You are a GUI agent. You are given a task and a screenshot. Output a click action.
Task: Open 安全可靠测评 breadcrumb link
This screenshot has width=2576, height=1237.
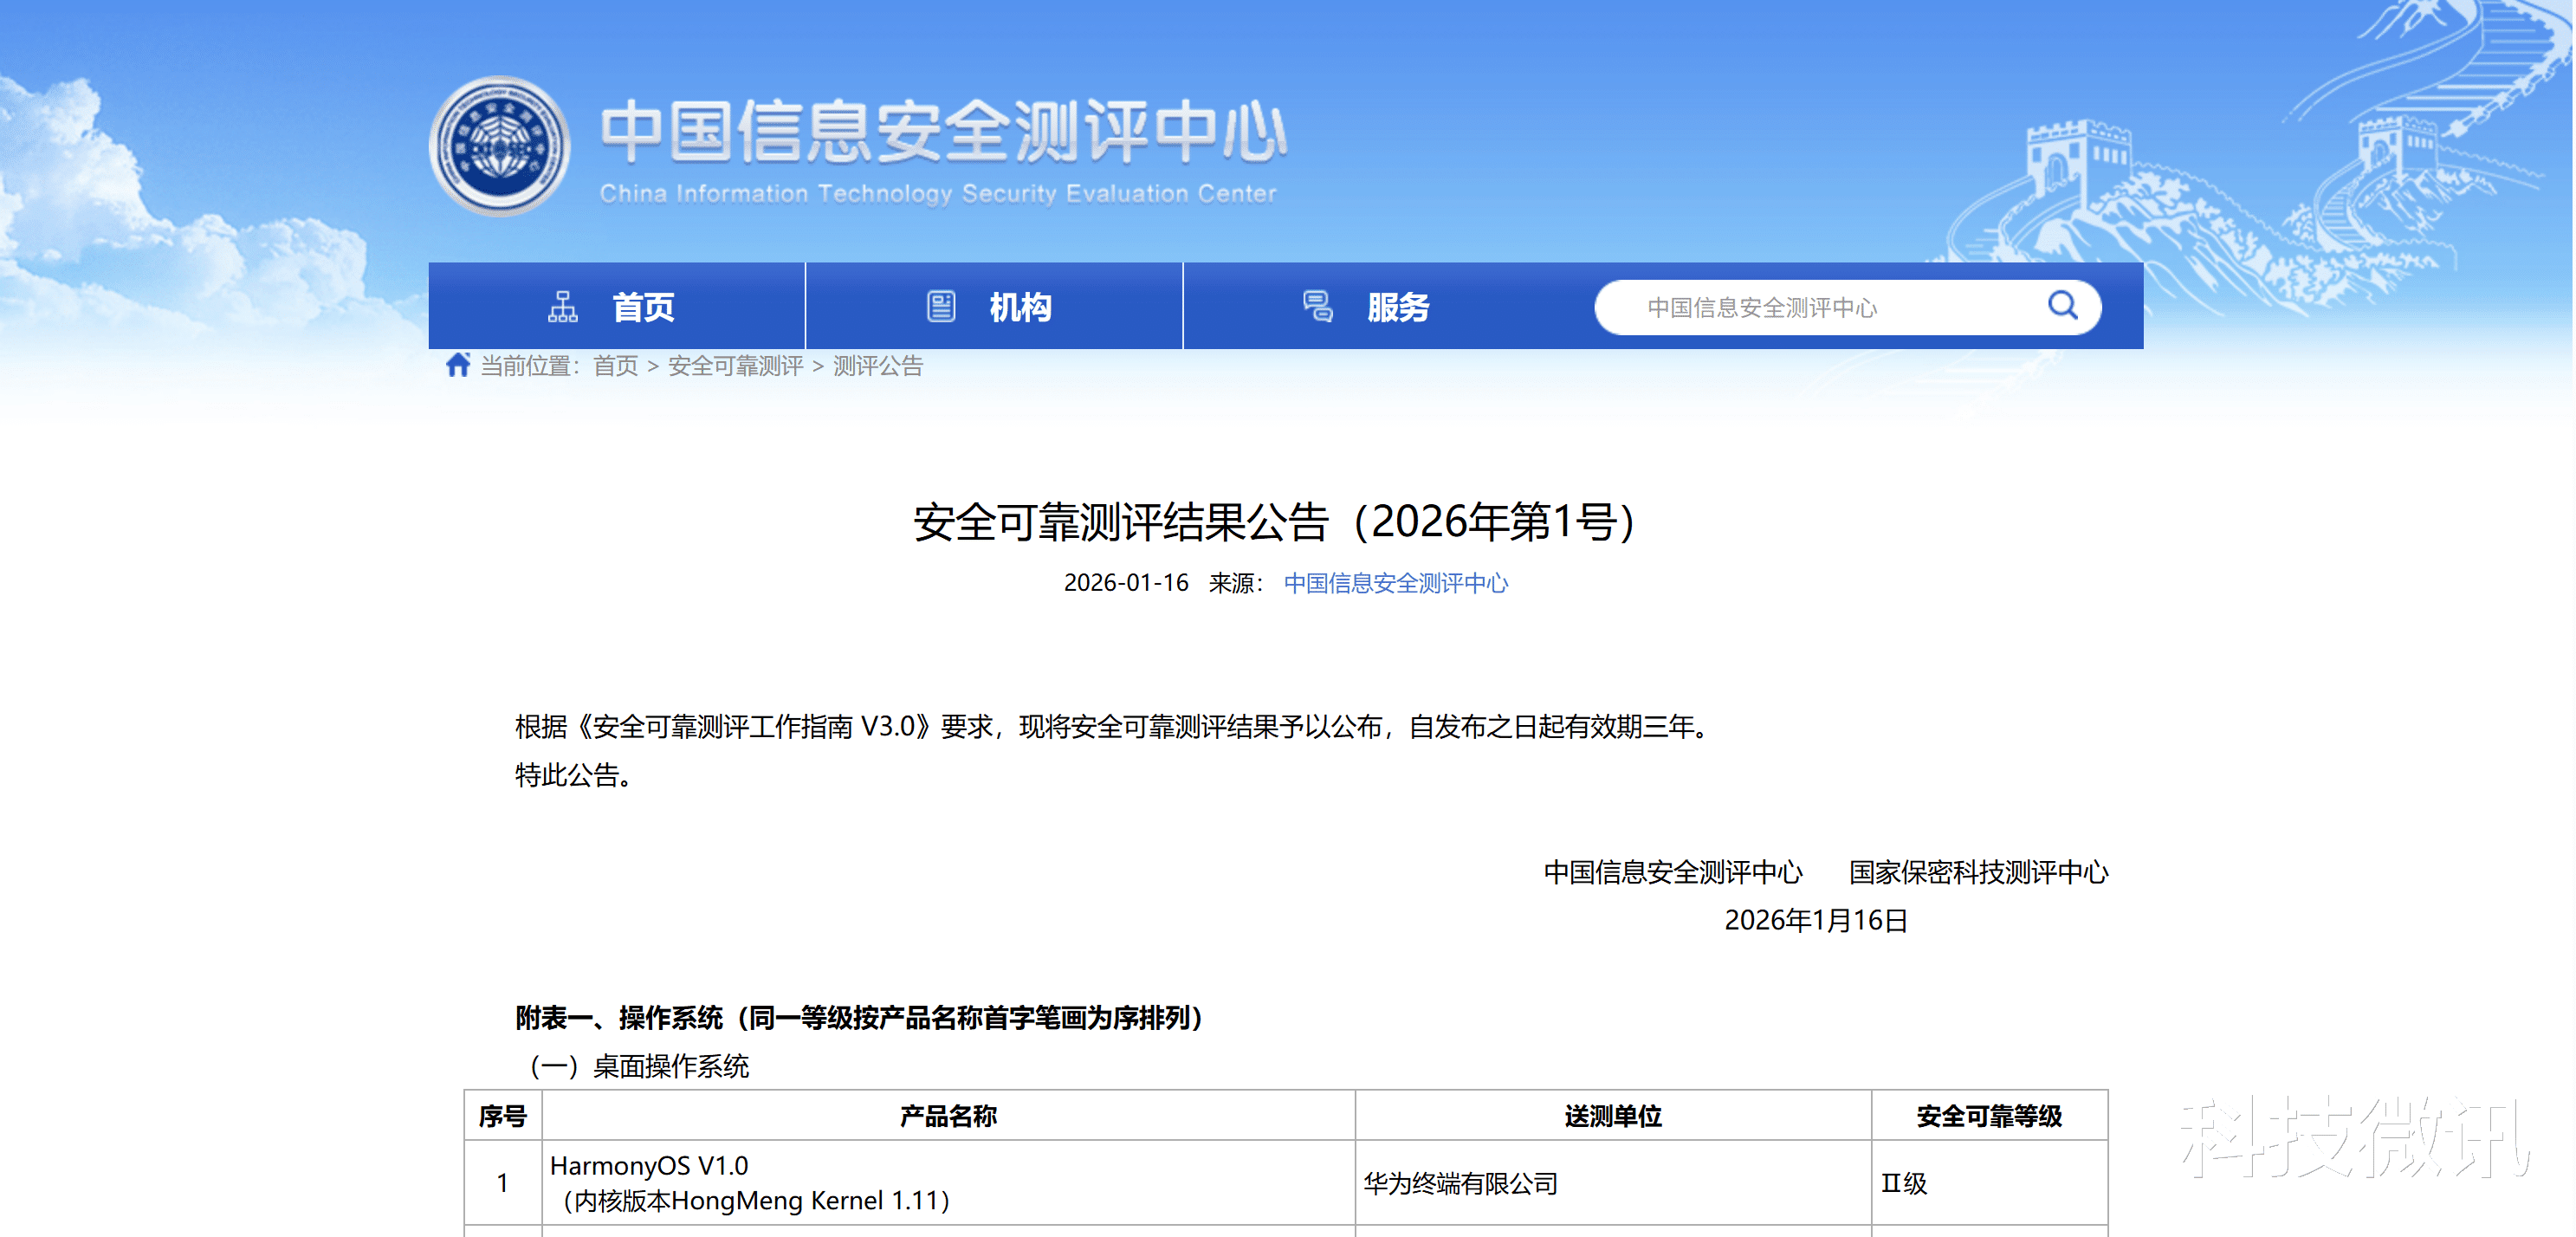pyautogui.click(x=735, y=366)
